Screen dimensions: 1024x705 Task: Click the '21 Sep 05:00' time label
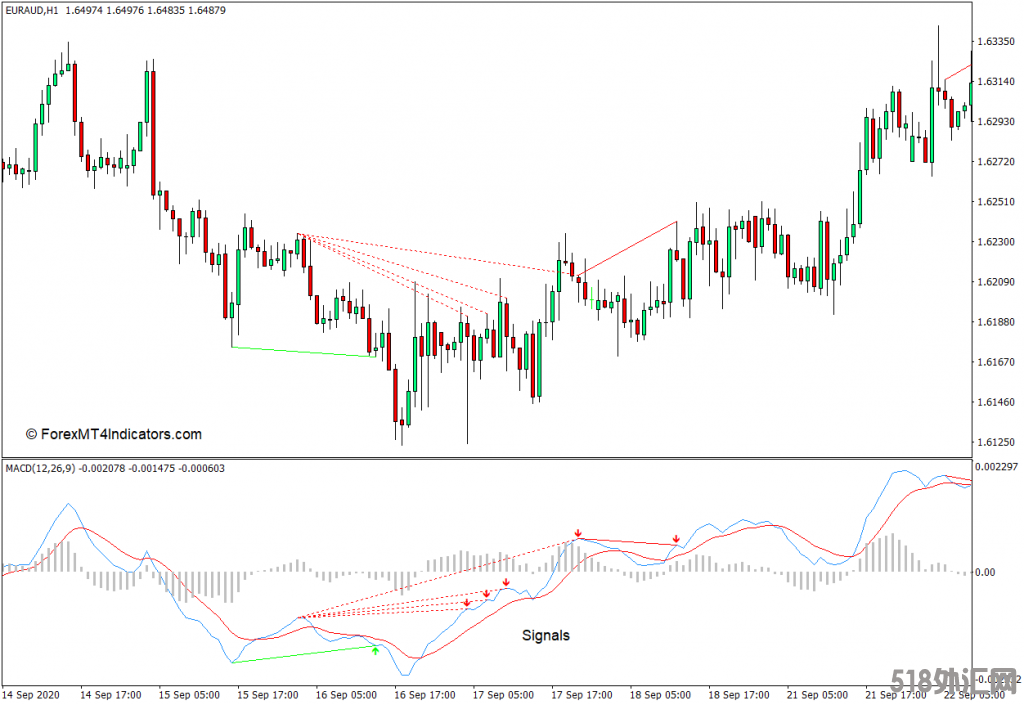coord(817,695)
